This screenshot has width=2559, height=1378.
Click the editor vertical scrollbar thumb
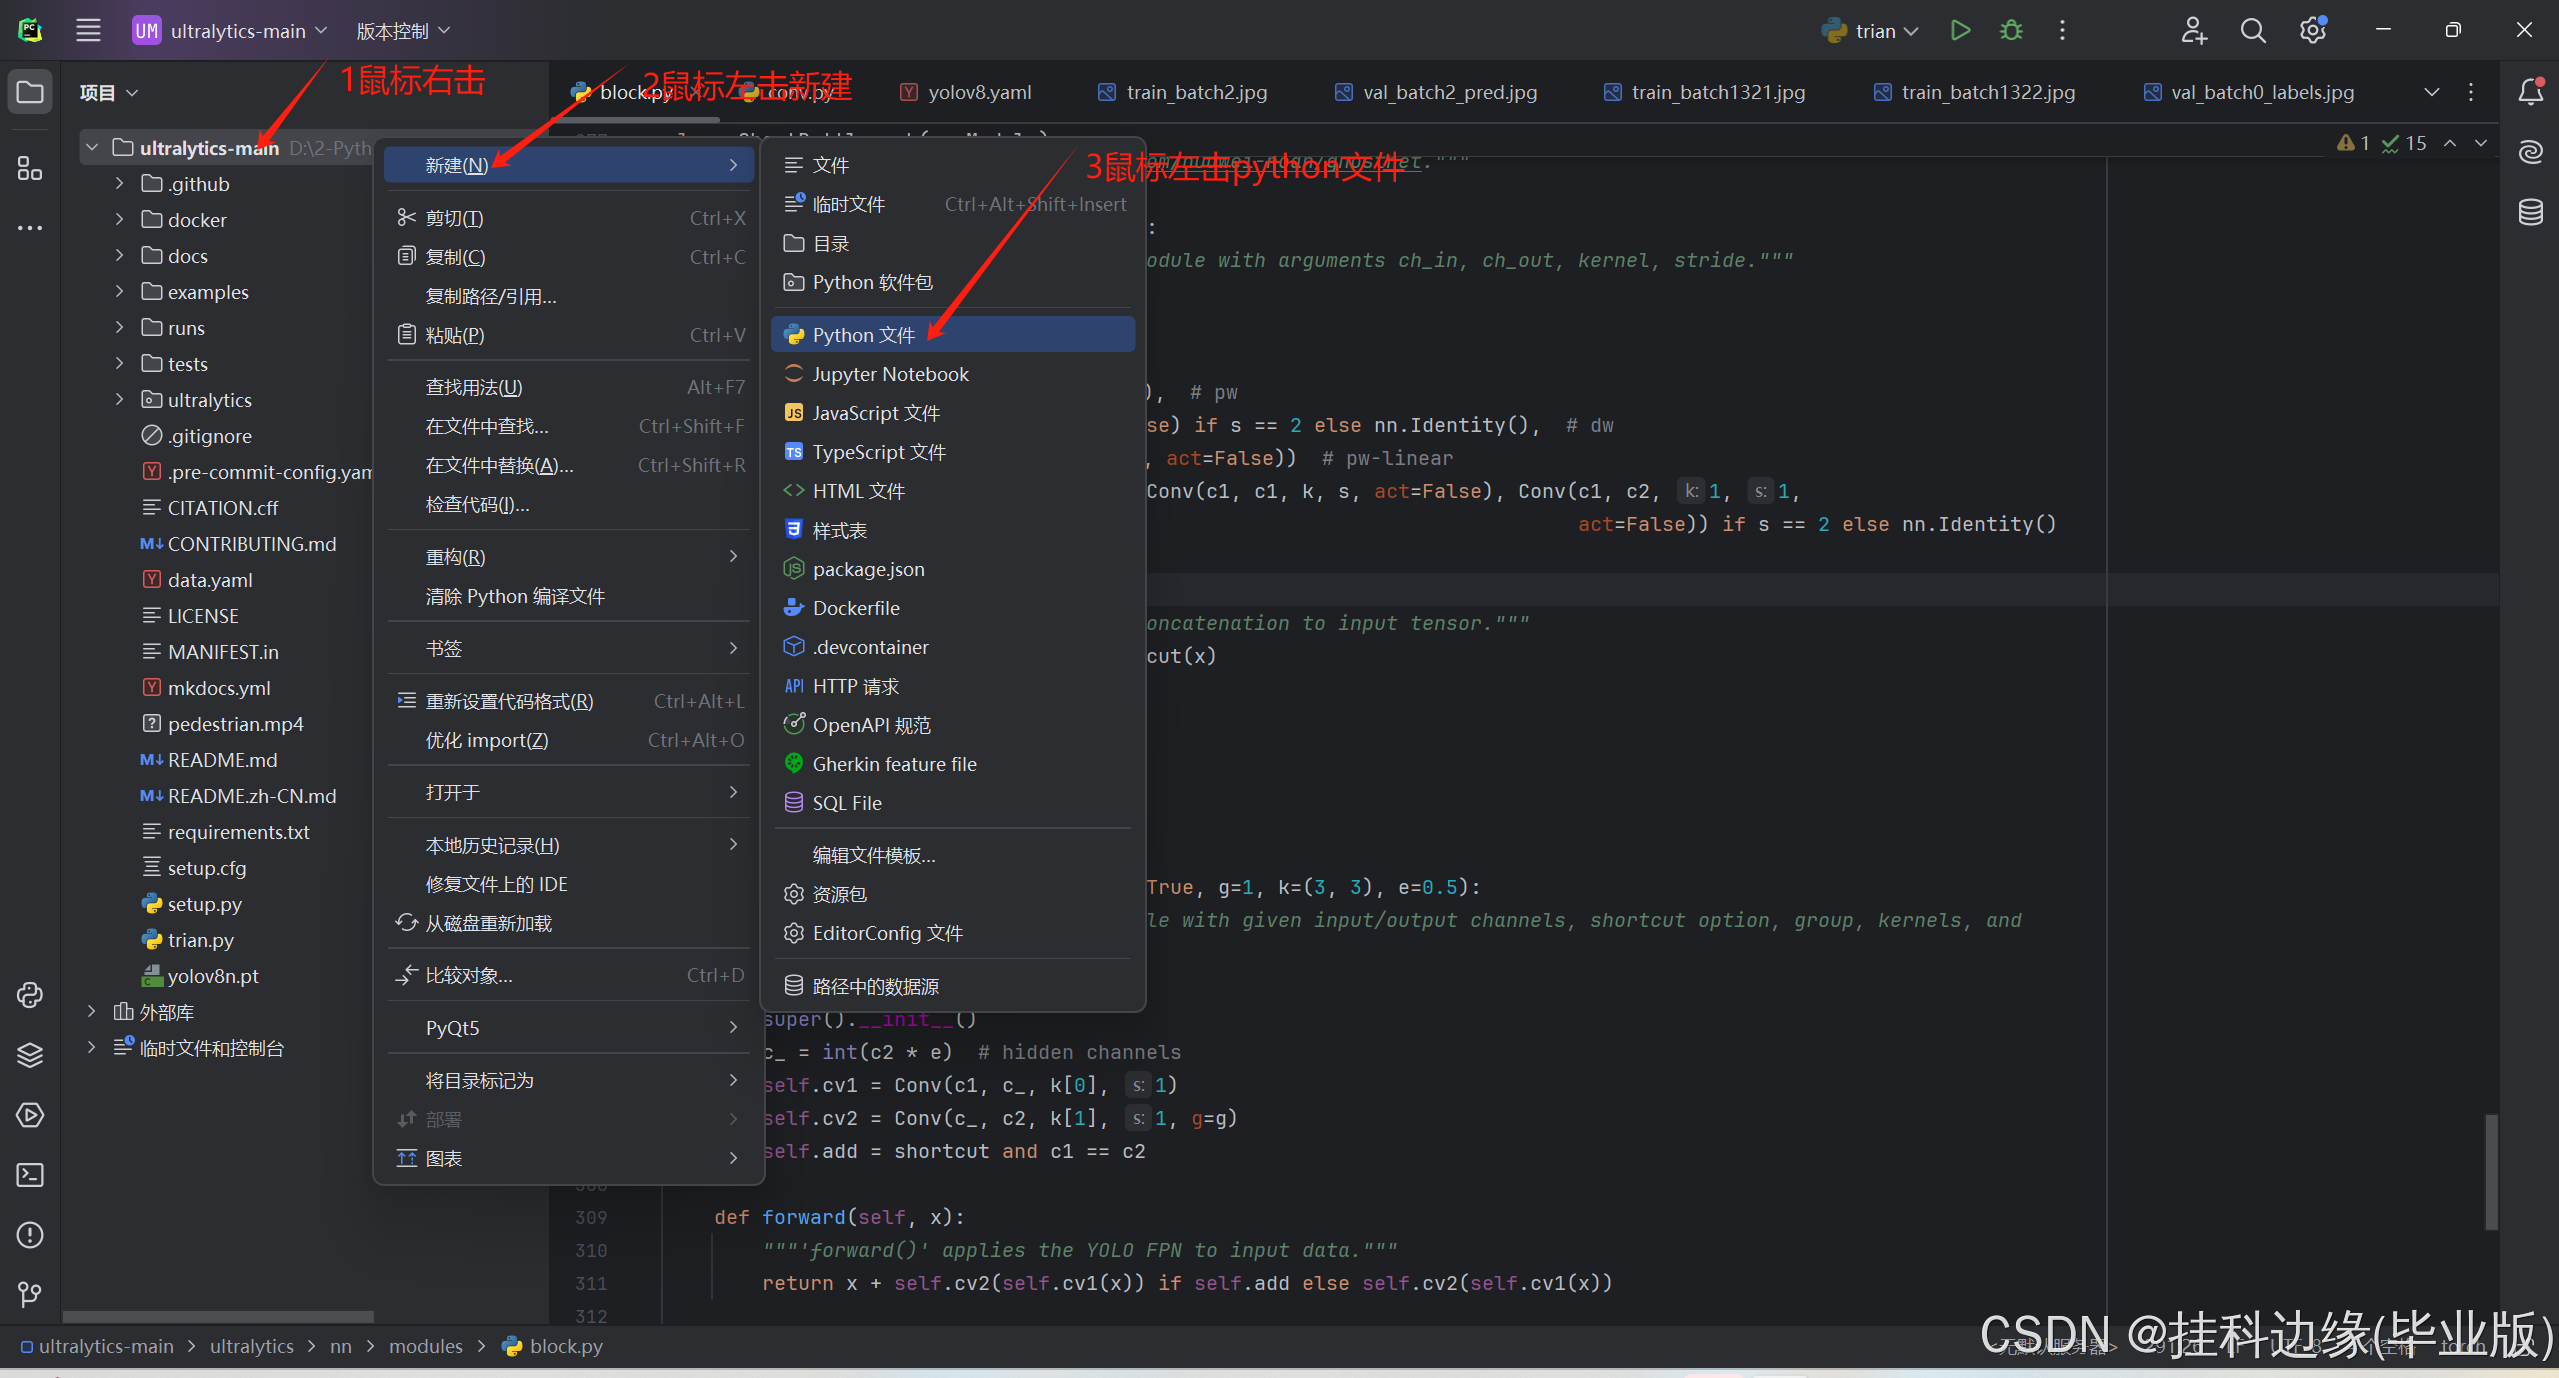(x=2491, y=1171)
